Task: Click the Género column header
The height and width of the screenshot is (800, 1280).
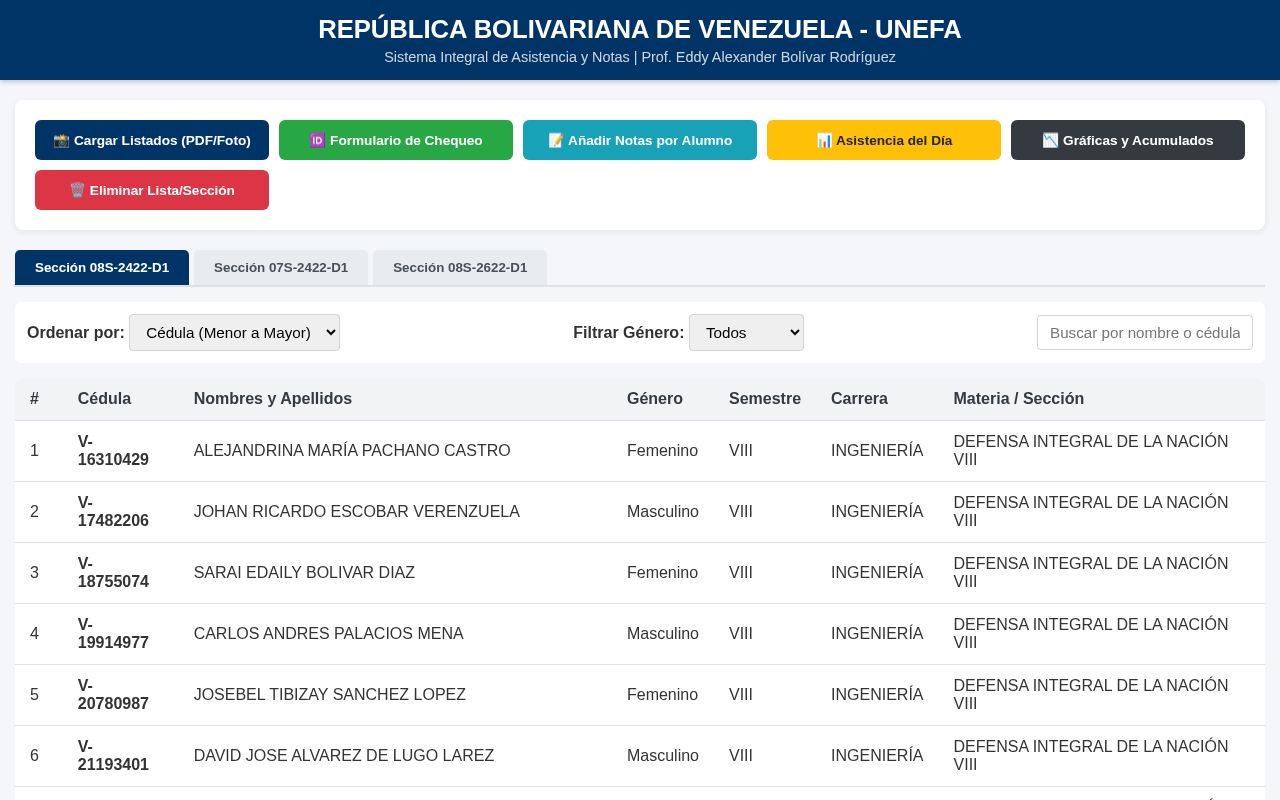Action: point(655,399)
